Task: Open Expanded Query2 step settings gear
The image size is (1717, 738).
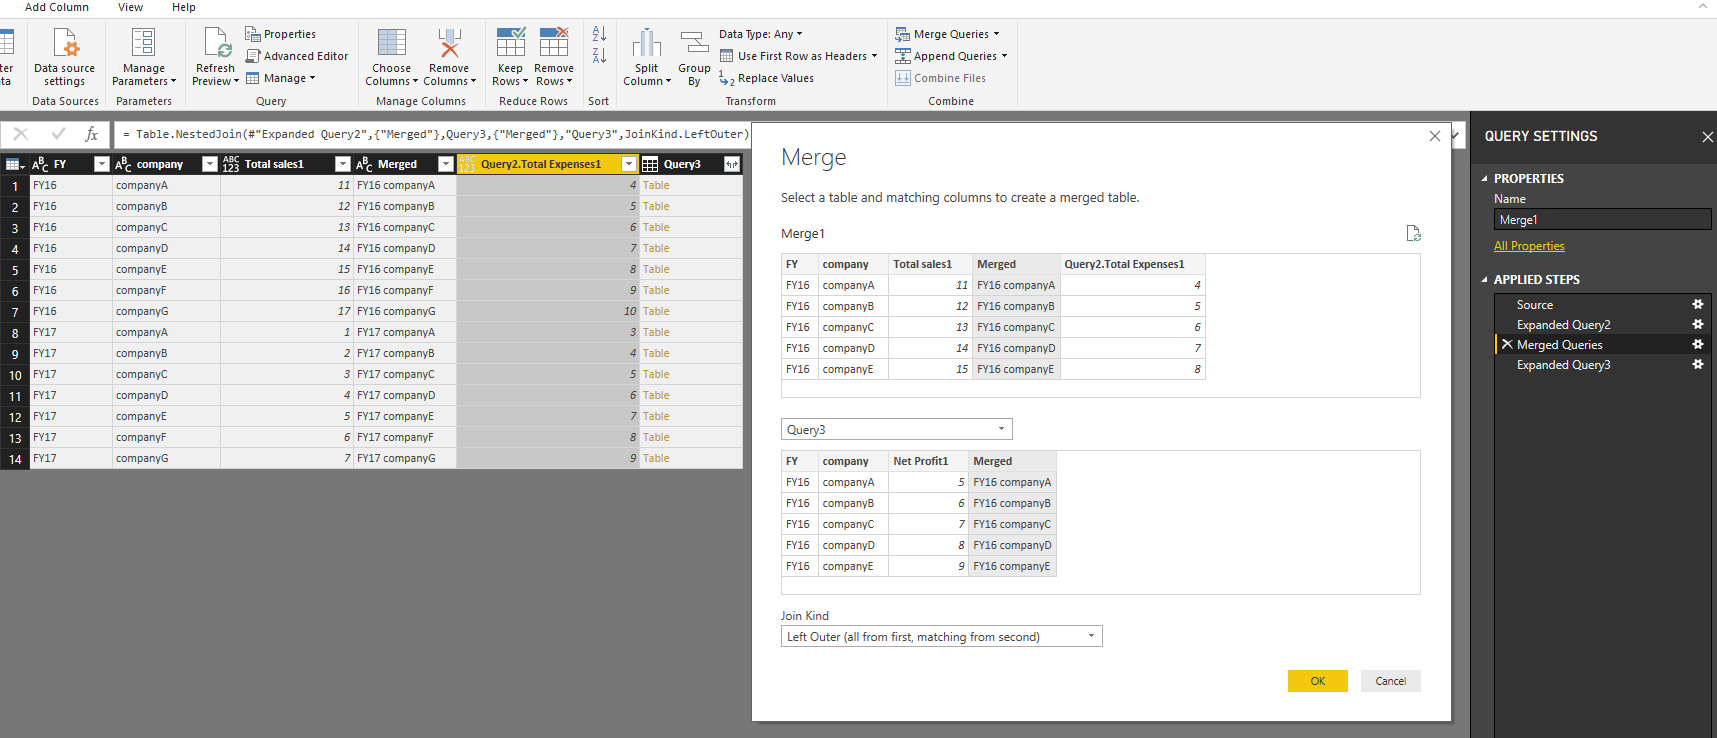Action: point(1697,324)
